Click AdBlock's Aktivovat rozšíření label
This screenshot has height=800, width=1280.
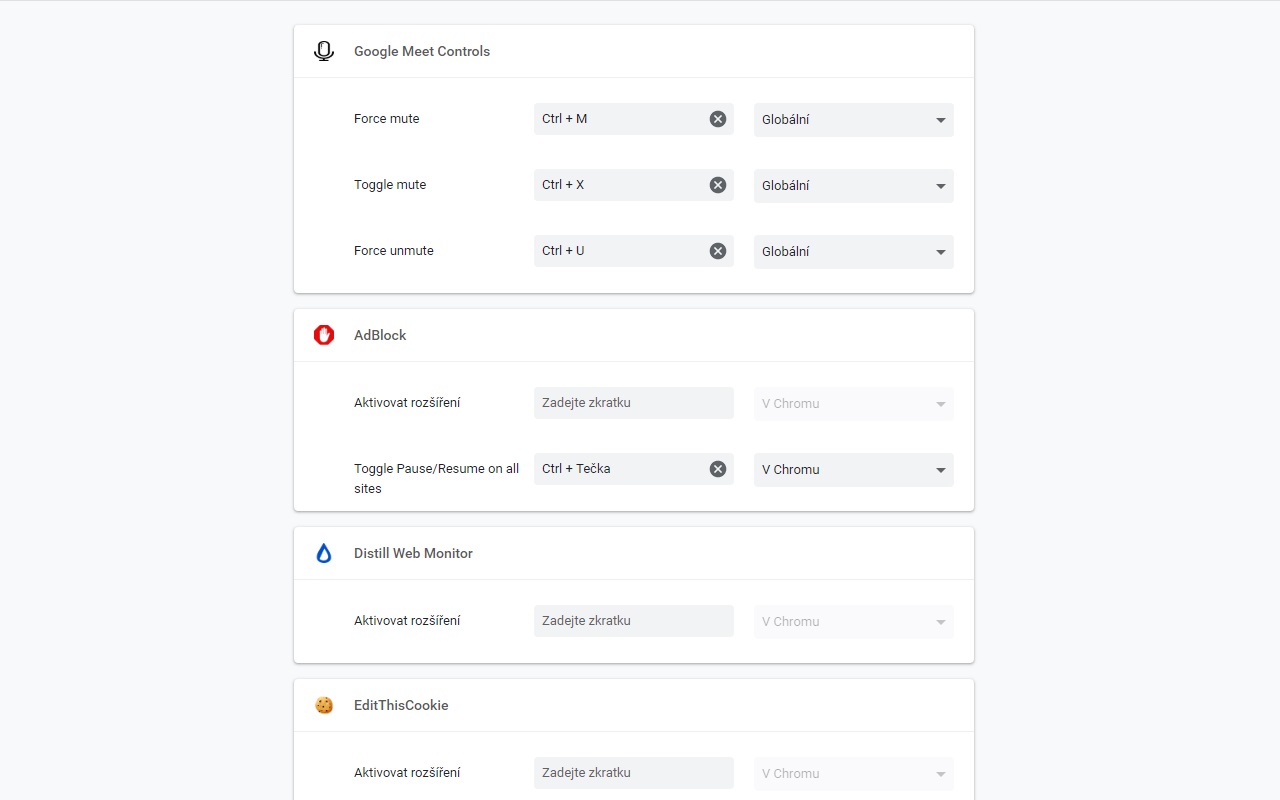click(407, 403)
